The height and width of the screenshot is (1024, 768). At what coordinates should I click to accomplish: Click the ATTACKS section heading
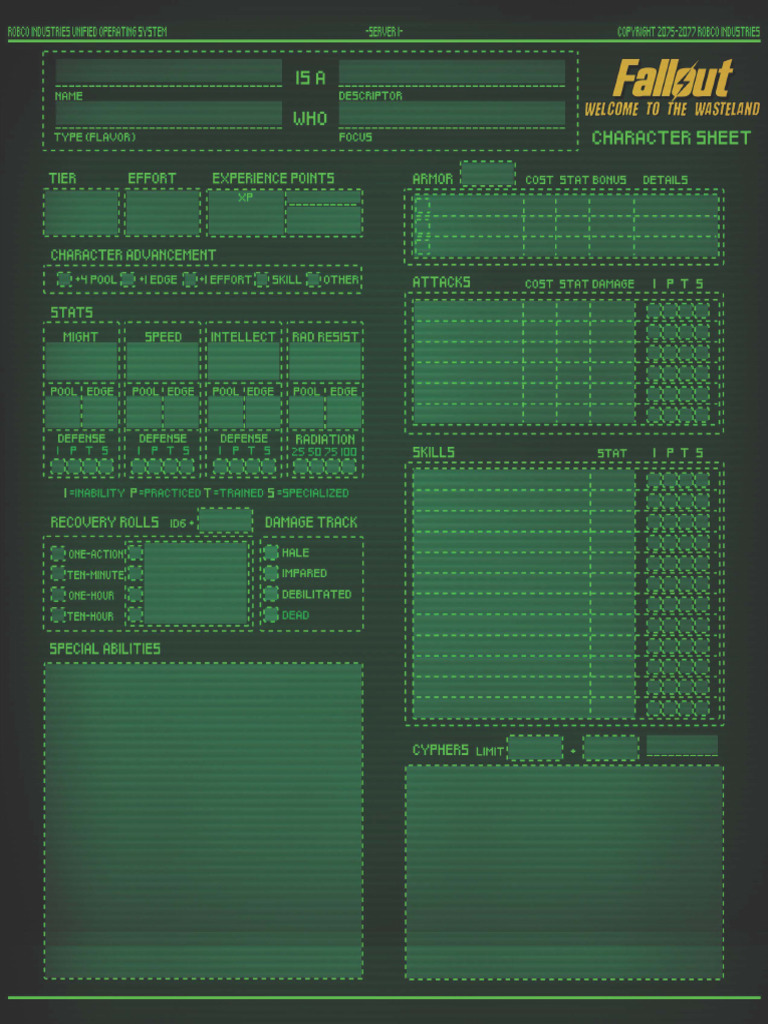click(x=441, y=282)
